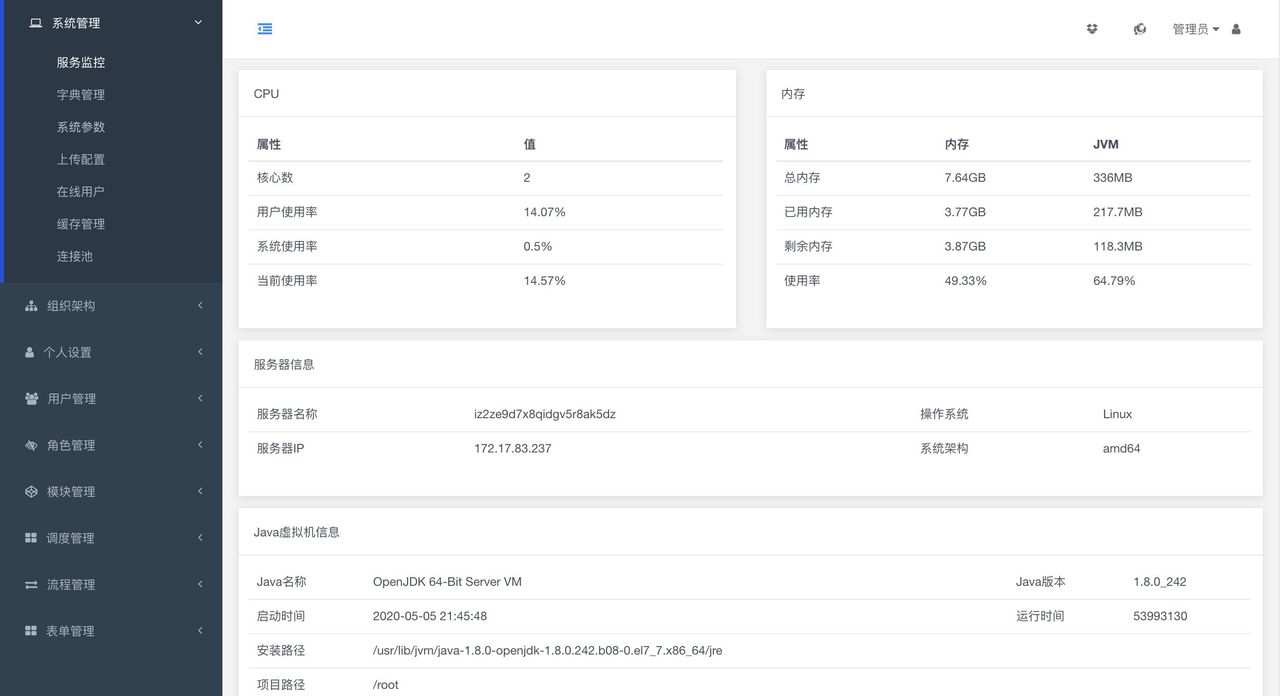Select the 组织架构 menu label
Viewport: 1280px width, 696px height.
71,306
